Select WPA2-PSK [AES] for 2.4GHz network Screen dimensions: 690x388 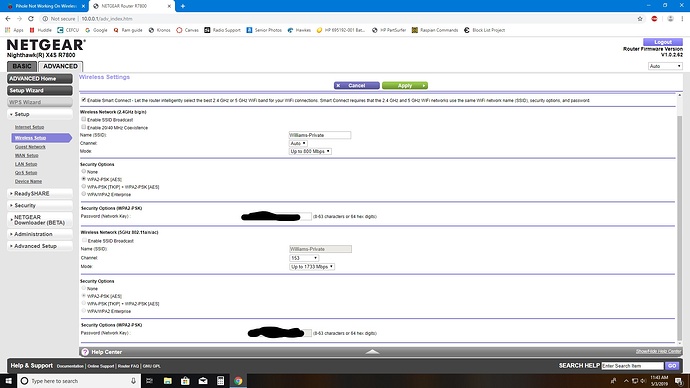tap(84, 179)
